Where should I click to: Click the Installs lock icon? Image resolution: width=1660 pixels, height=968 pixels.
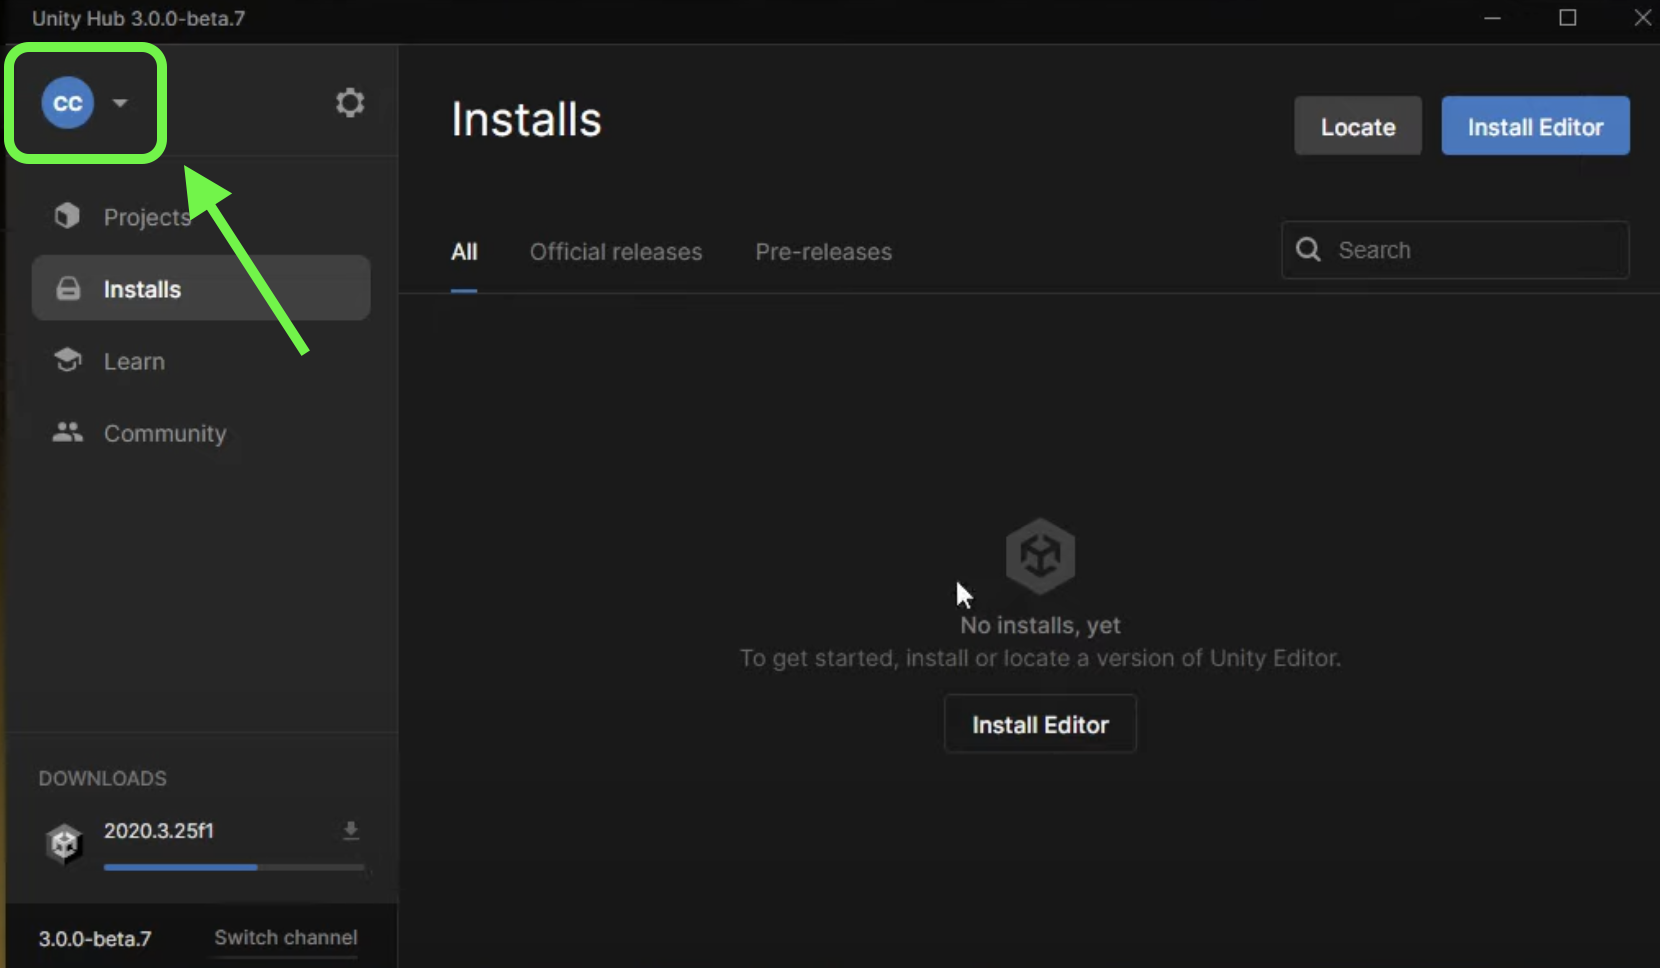coord(68,289)
